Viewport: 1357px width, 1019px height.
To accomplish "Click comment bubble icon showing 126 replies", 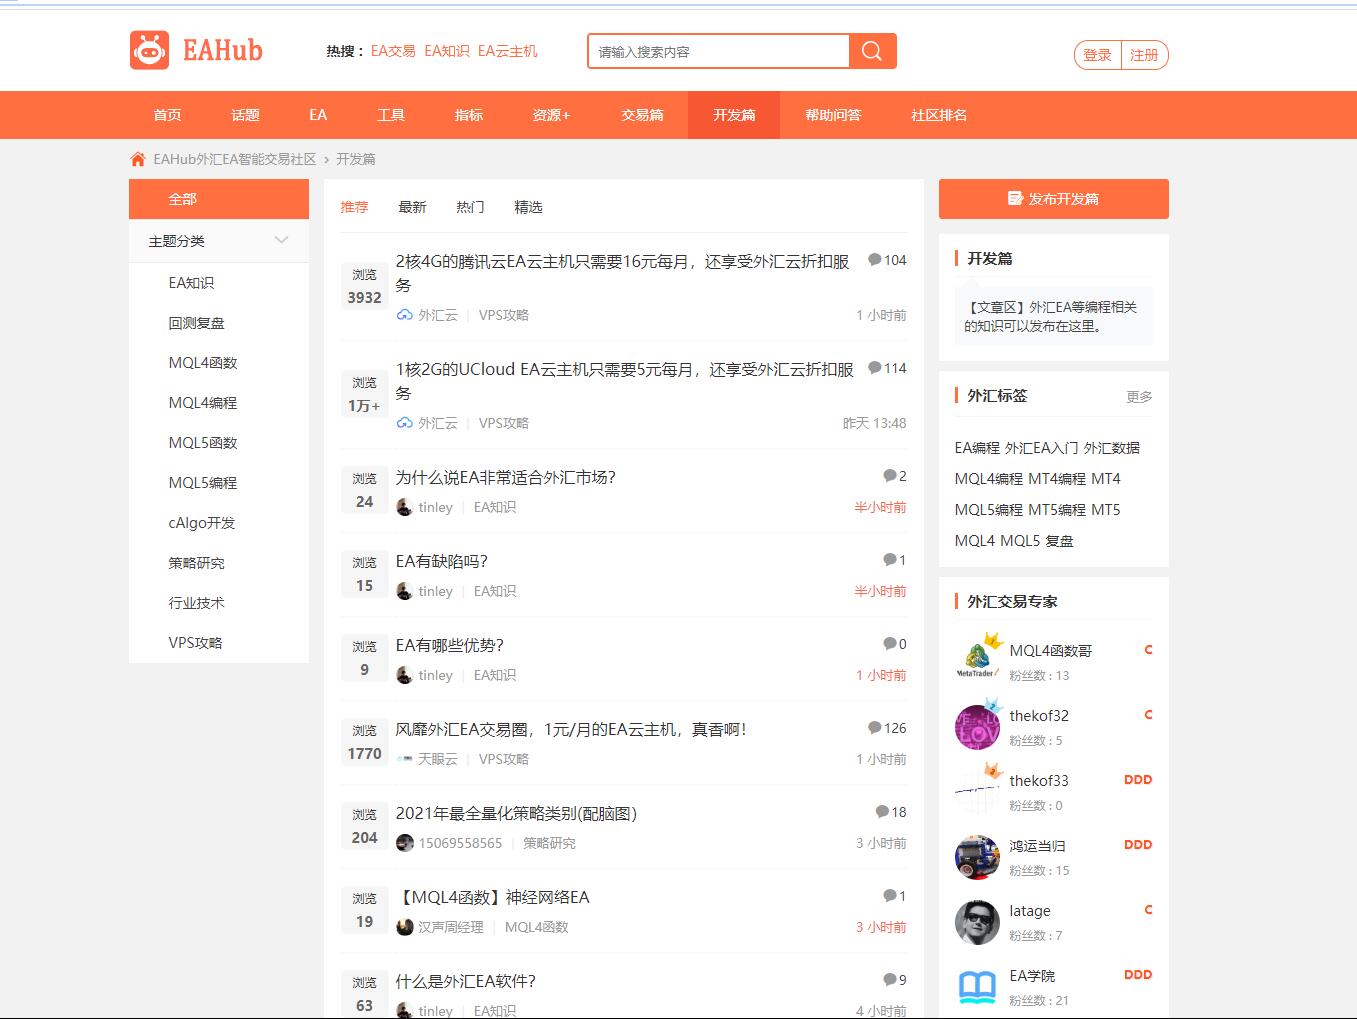I will (875, 728).
